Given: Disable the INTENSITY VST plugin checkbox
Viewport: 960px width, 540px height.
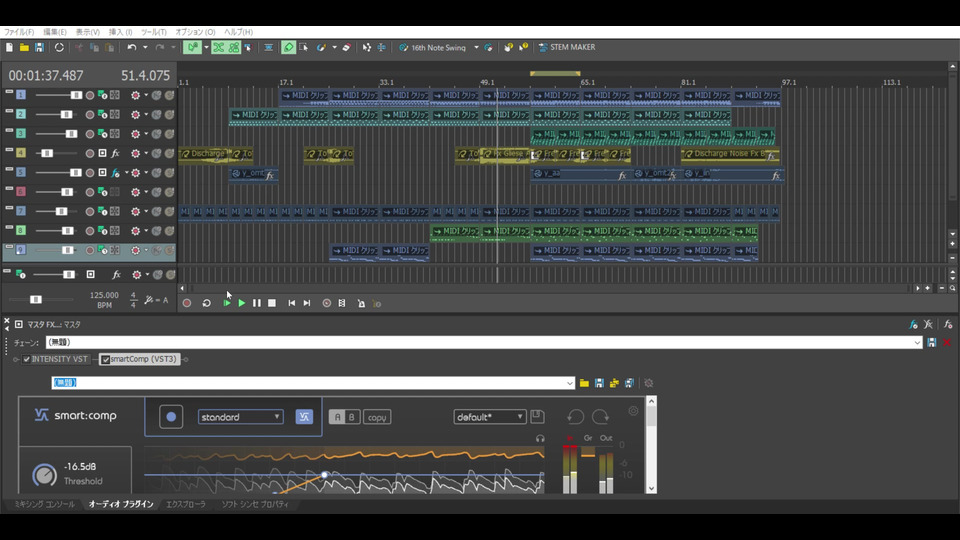Looking at the screenshot, I should (27, 359).
